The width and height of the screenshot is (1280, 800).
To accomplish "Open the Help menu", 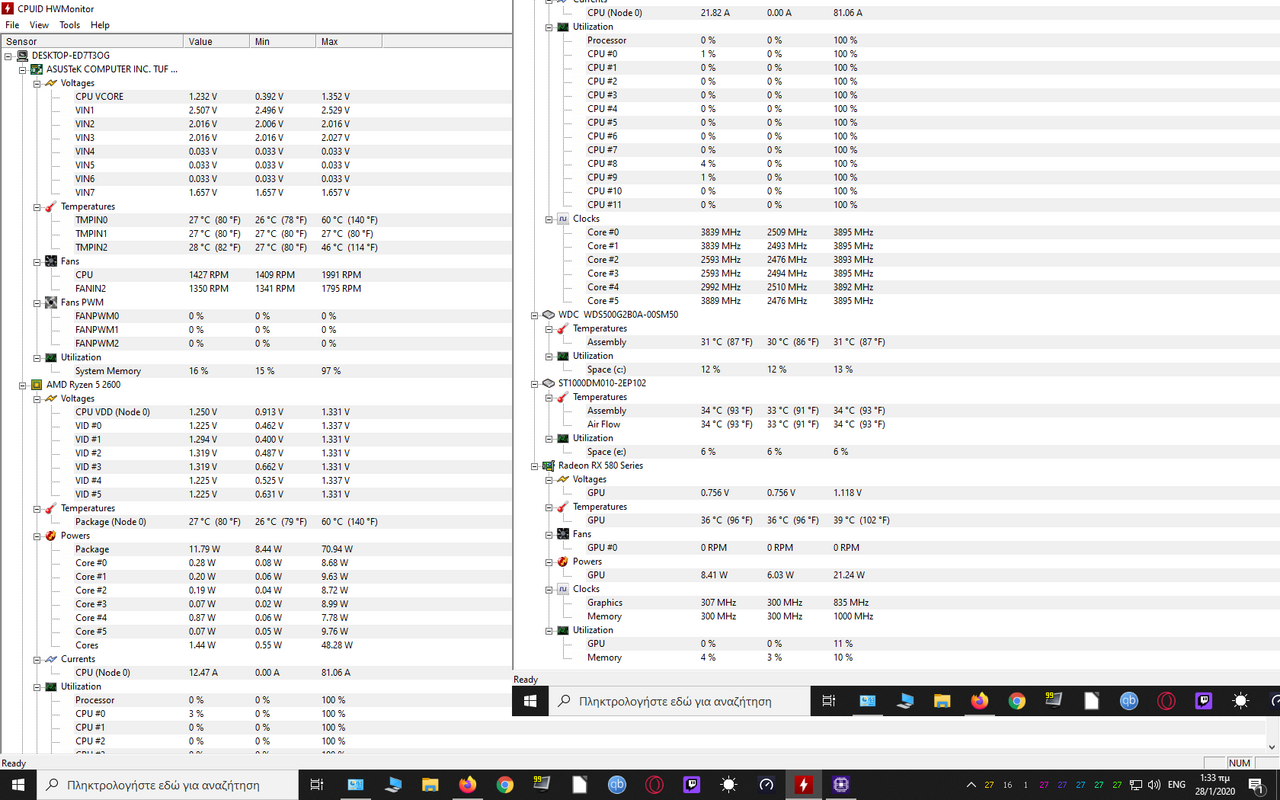I will [100, 25].
